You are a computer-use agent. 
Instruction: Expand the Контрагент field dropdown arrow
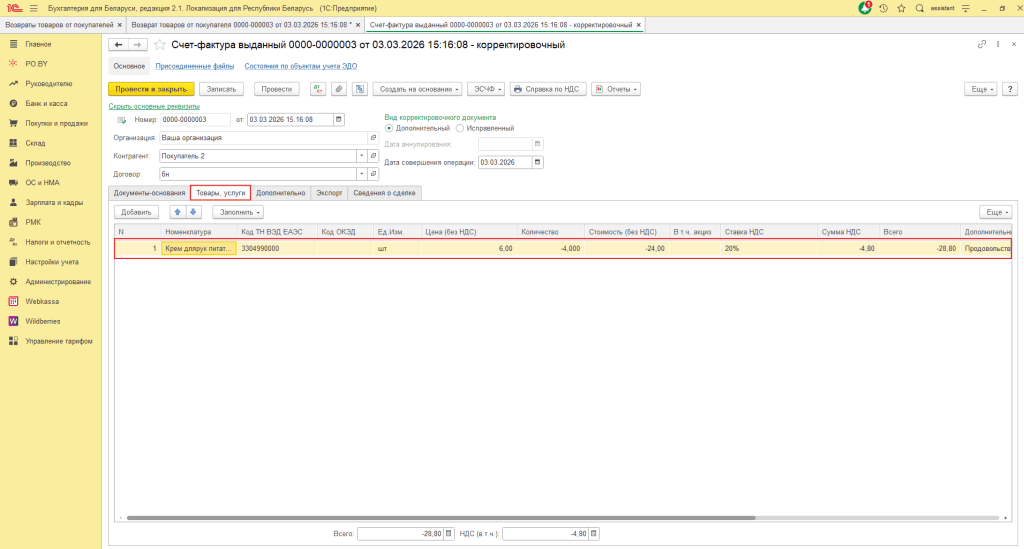361,156
